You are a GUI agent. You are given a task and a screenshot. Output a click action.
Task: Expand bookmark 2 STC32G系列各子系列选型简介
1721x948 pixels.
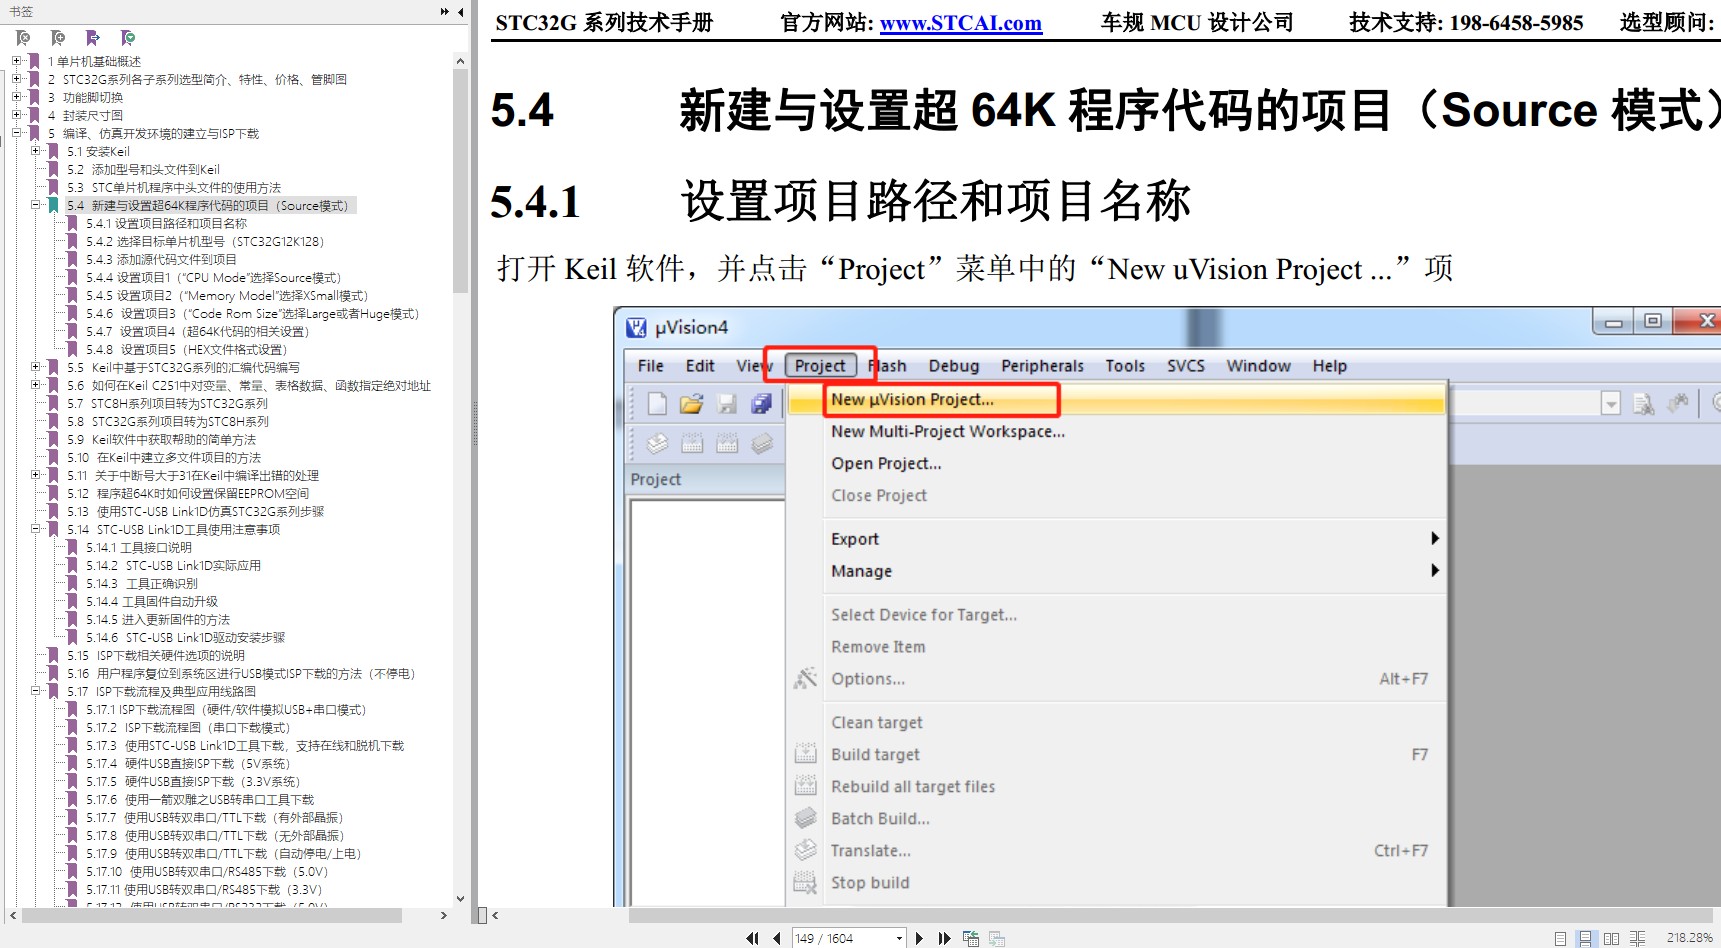16,79
